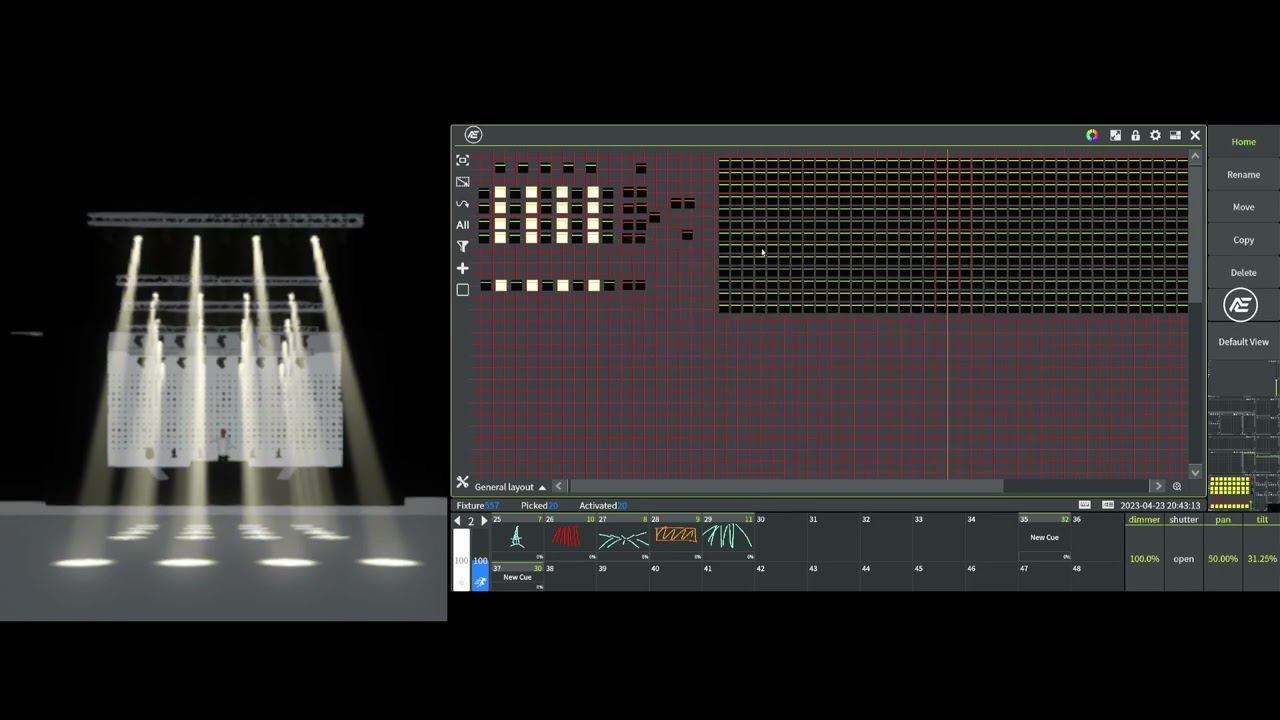This screenshot has width=1280, height=720.
Task: Click the horizontal scroll left arrow
Action: [559, 486]
